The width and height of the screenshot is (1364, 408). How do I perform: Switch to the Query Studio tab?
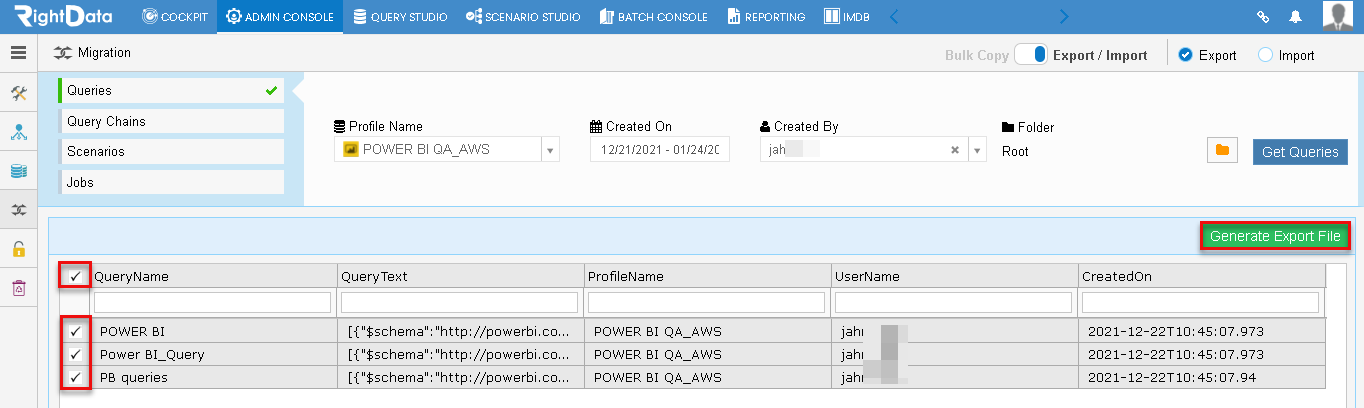pos(400,17)
